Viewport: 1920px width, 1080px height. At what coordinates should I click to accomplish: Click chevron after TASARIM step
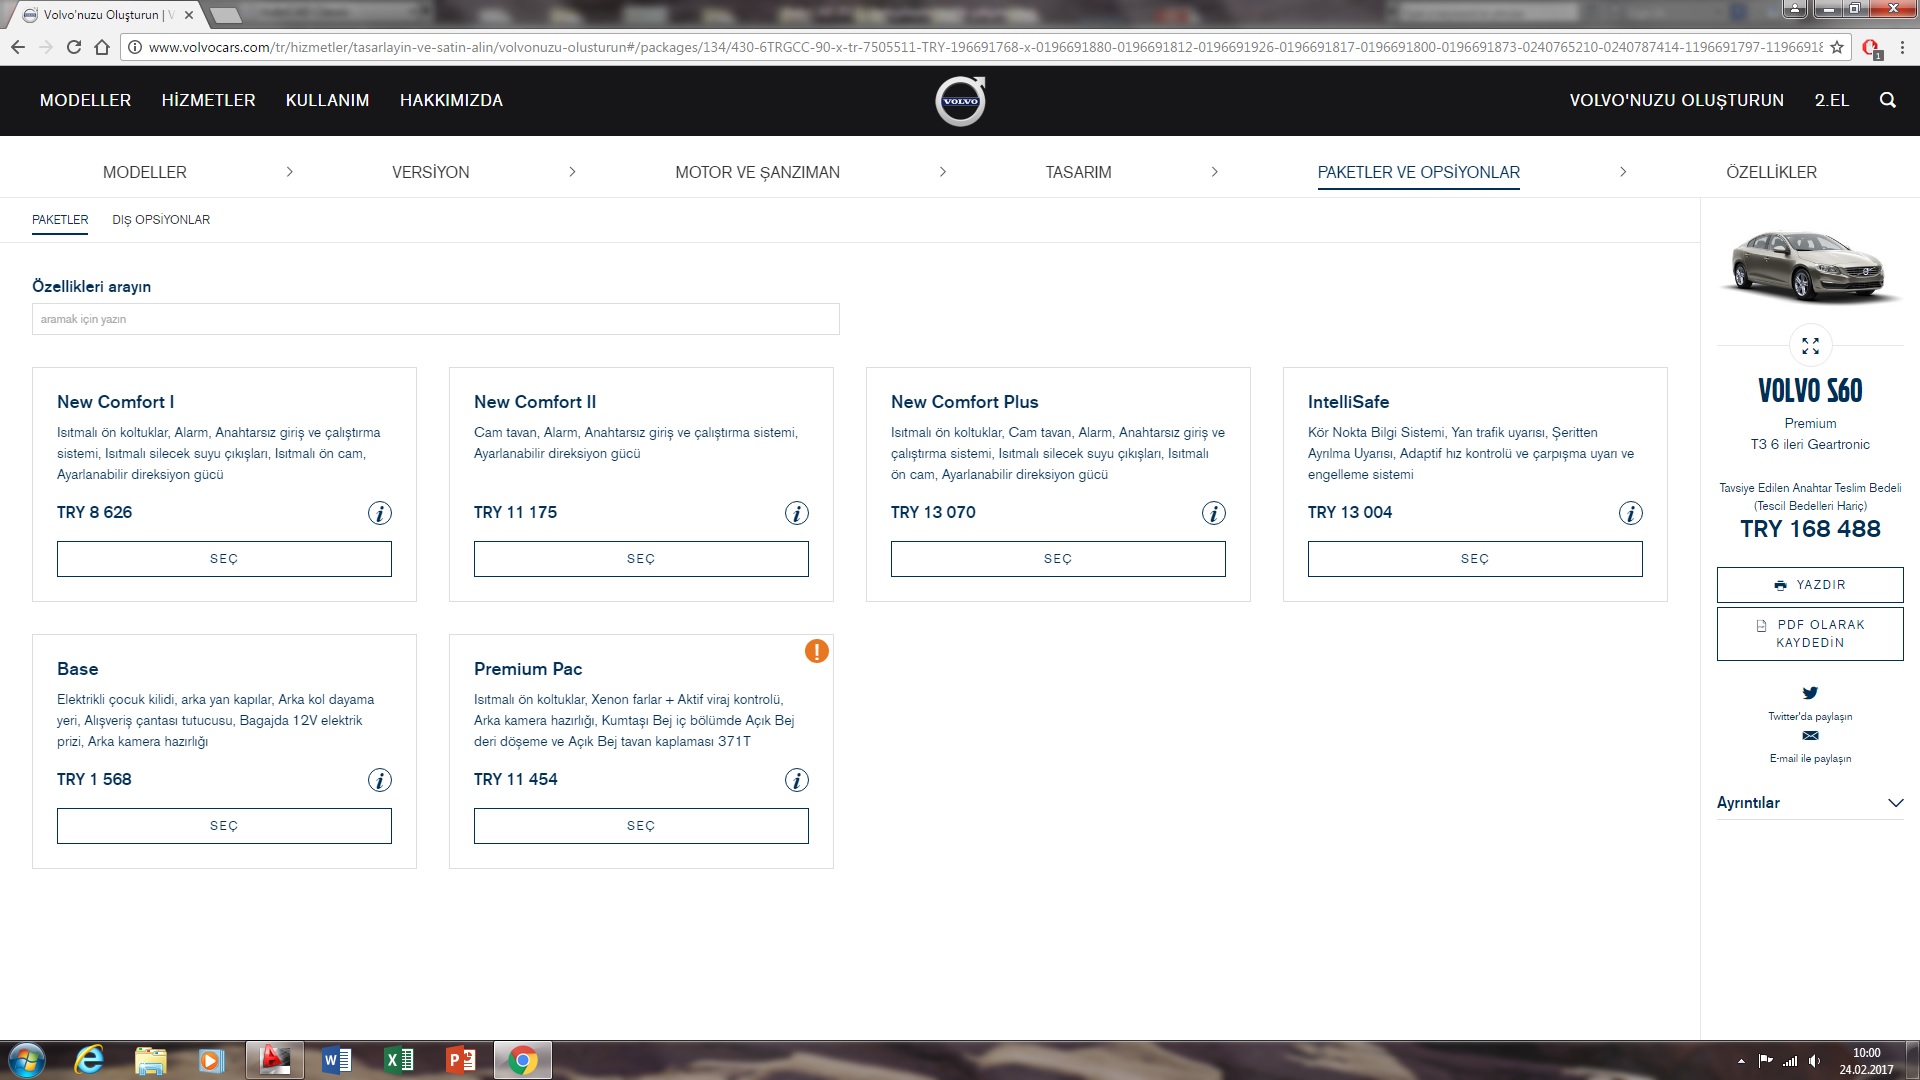1215,172
